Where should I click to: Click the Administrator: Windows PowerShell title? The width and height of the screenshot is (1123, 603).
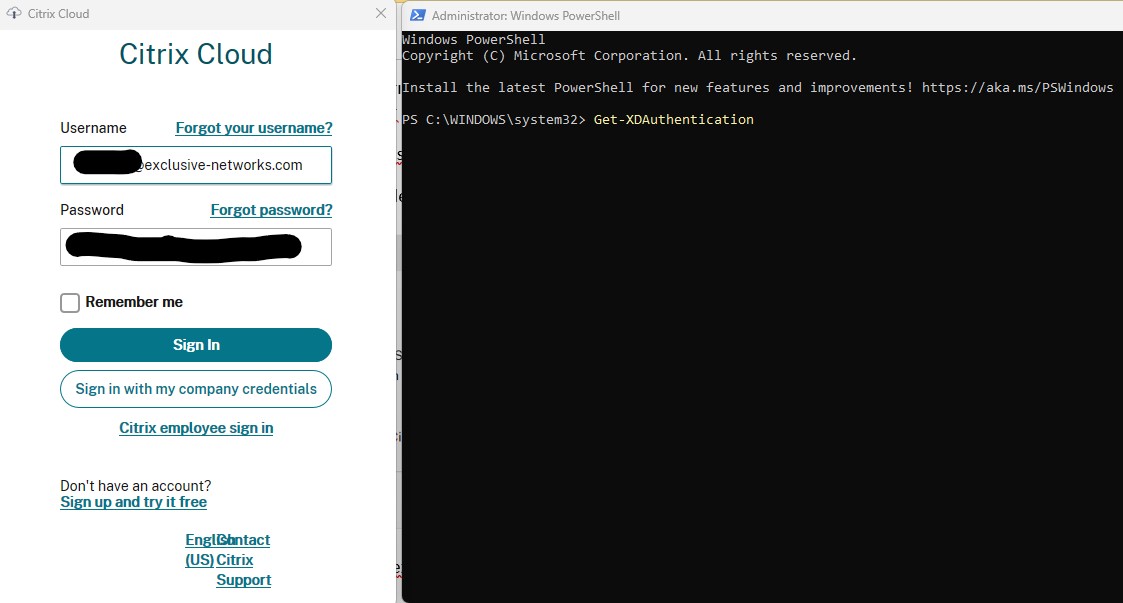526,15
